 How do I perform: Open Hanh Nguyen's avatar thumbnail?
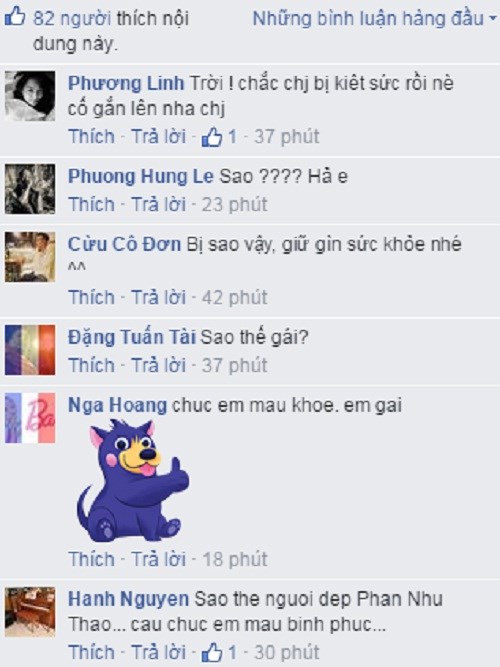30,612
